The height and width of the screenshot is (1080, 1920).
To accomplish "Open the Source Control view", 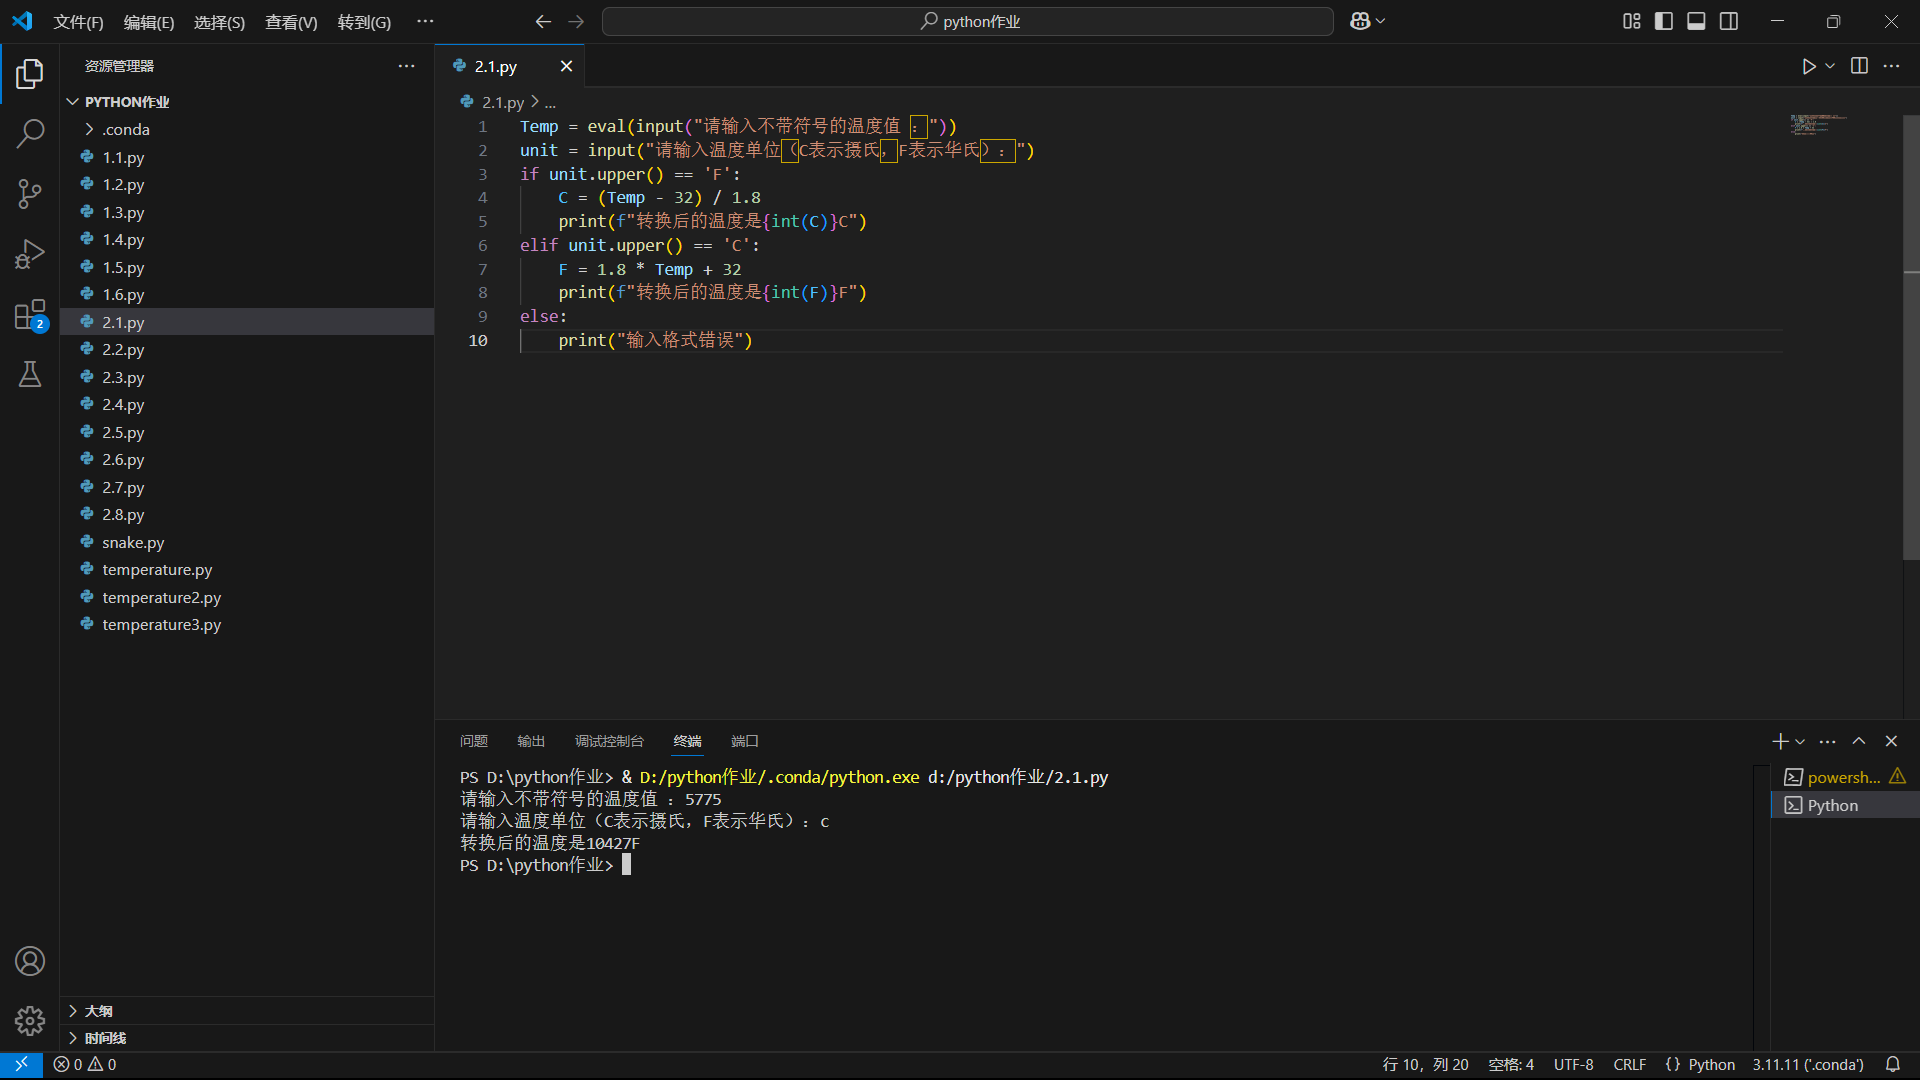I will [30, 194].
